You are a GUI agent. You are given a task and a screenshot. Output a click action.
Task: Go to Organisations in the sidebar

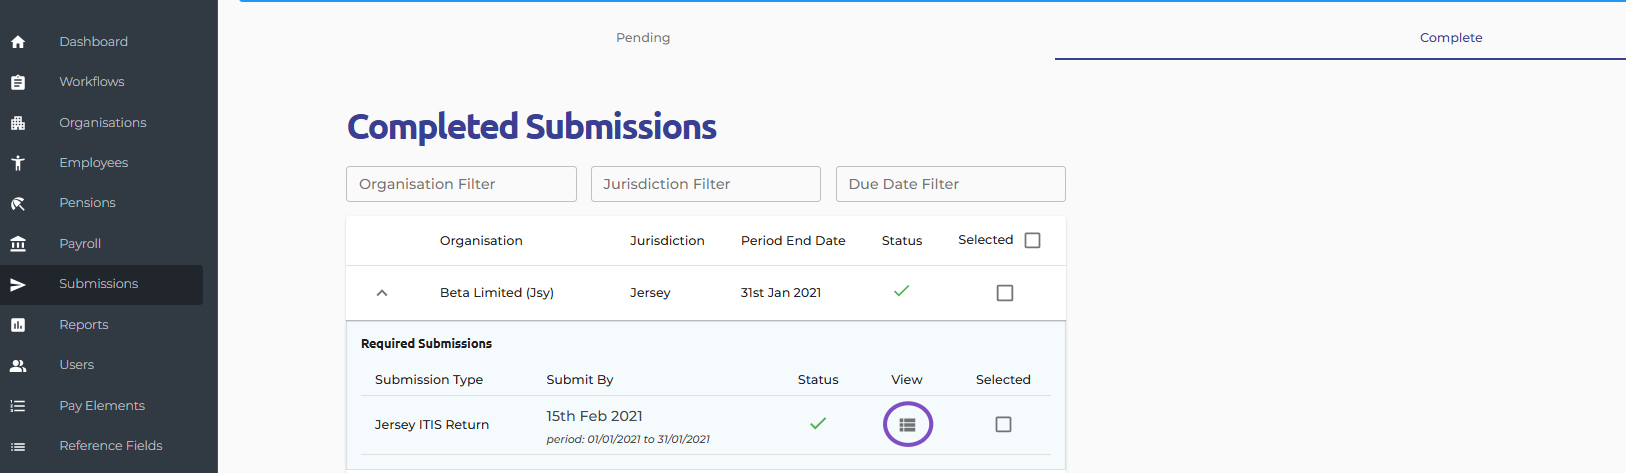[103, 123]
